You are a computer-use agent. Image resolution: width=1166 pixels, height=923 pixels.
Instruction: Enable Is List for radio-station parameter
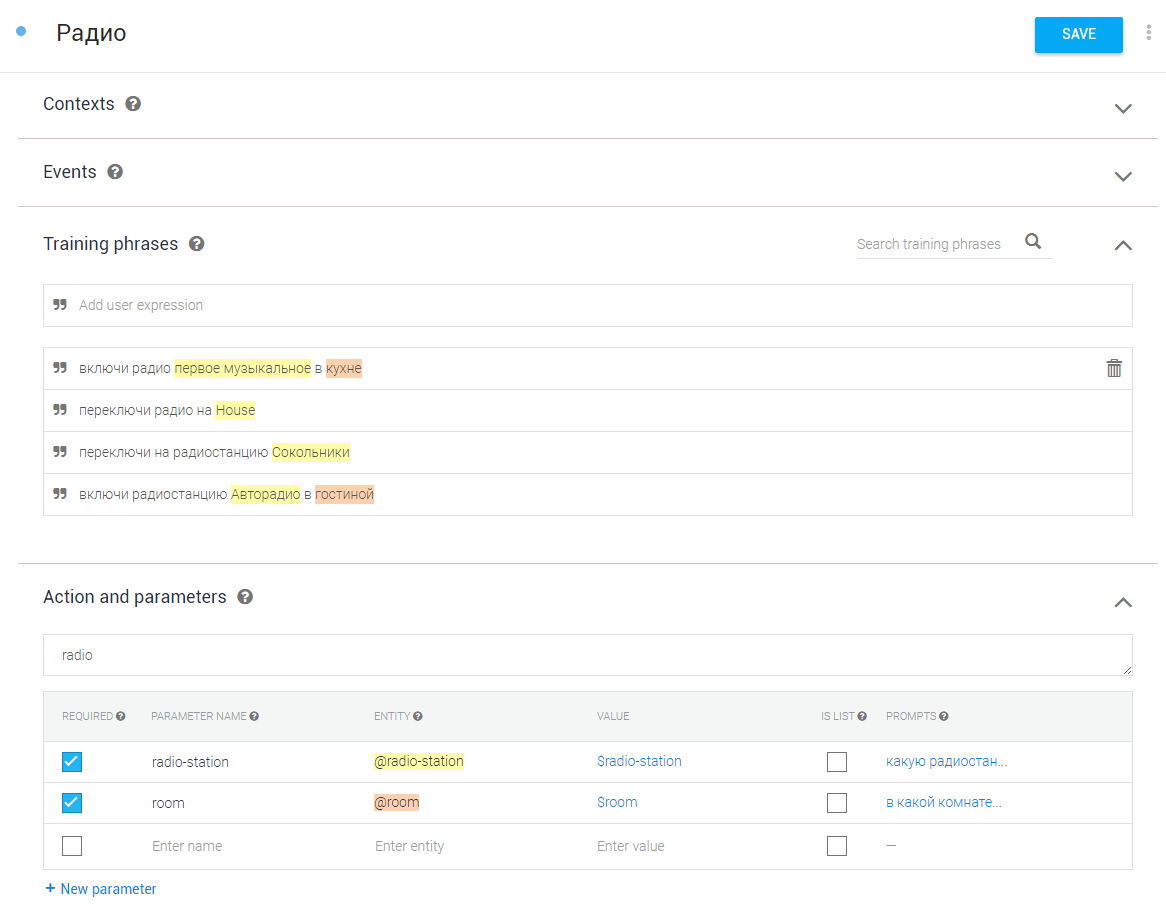point(837,762)
